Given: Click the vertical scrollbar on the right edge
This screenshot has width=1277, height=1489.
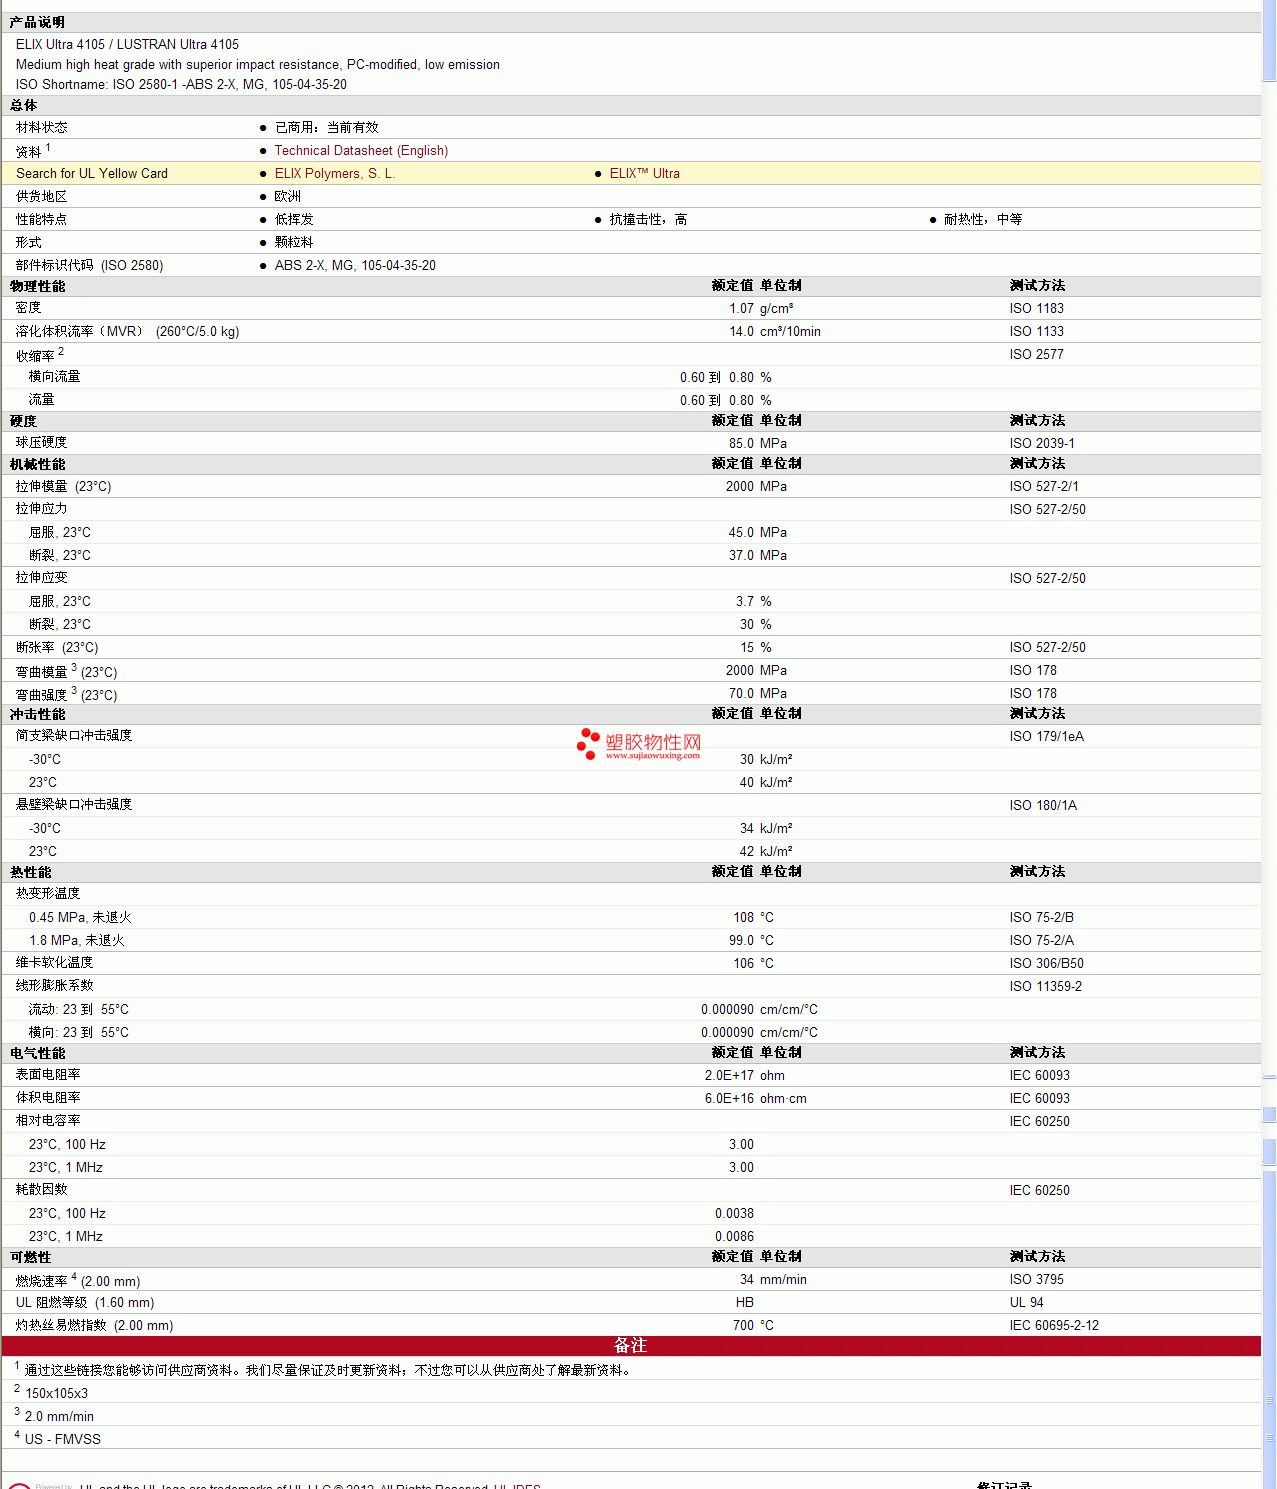Looking at the screenshot, I should click(x=1269, y=744).
